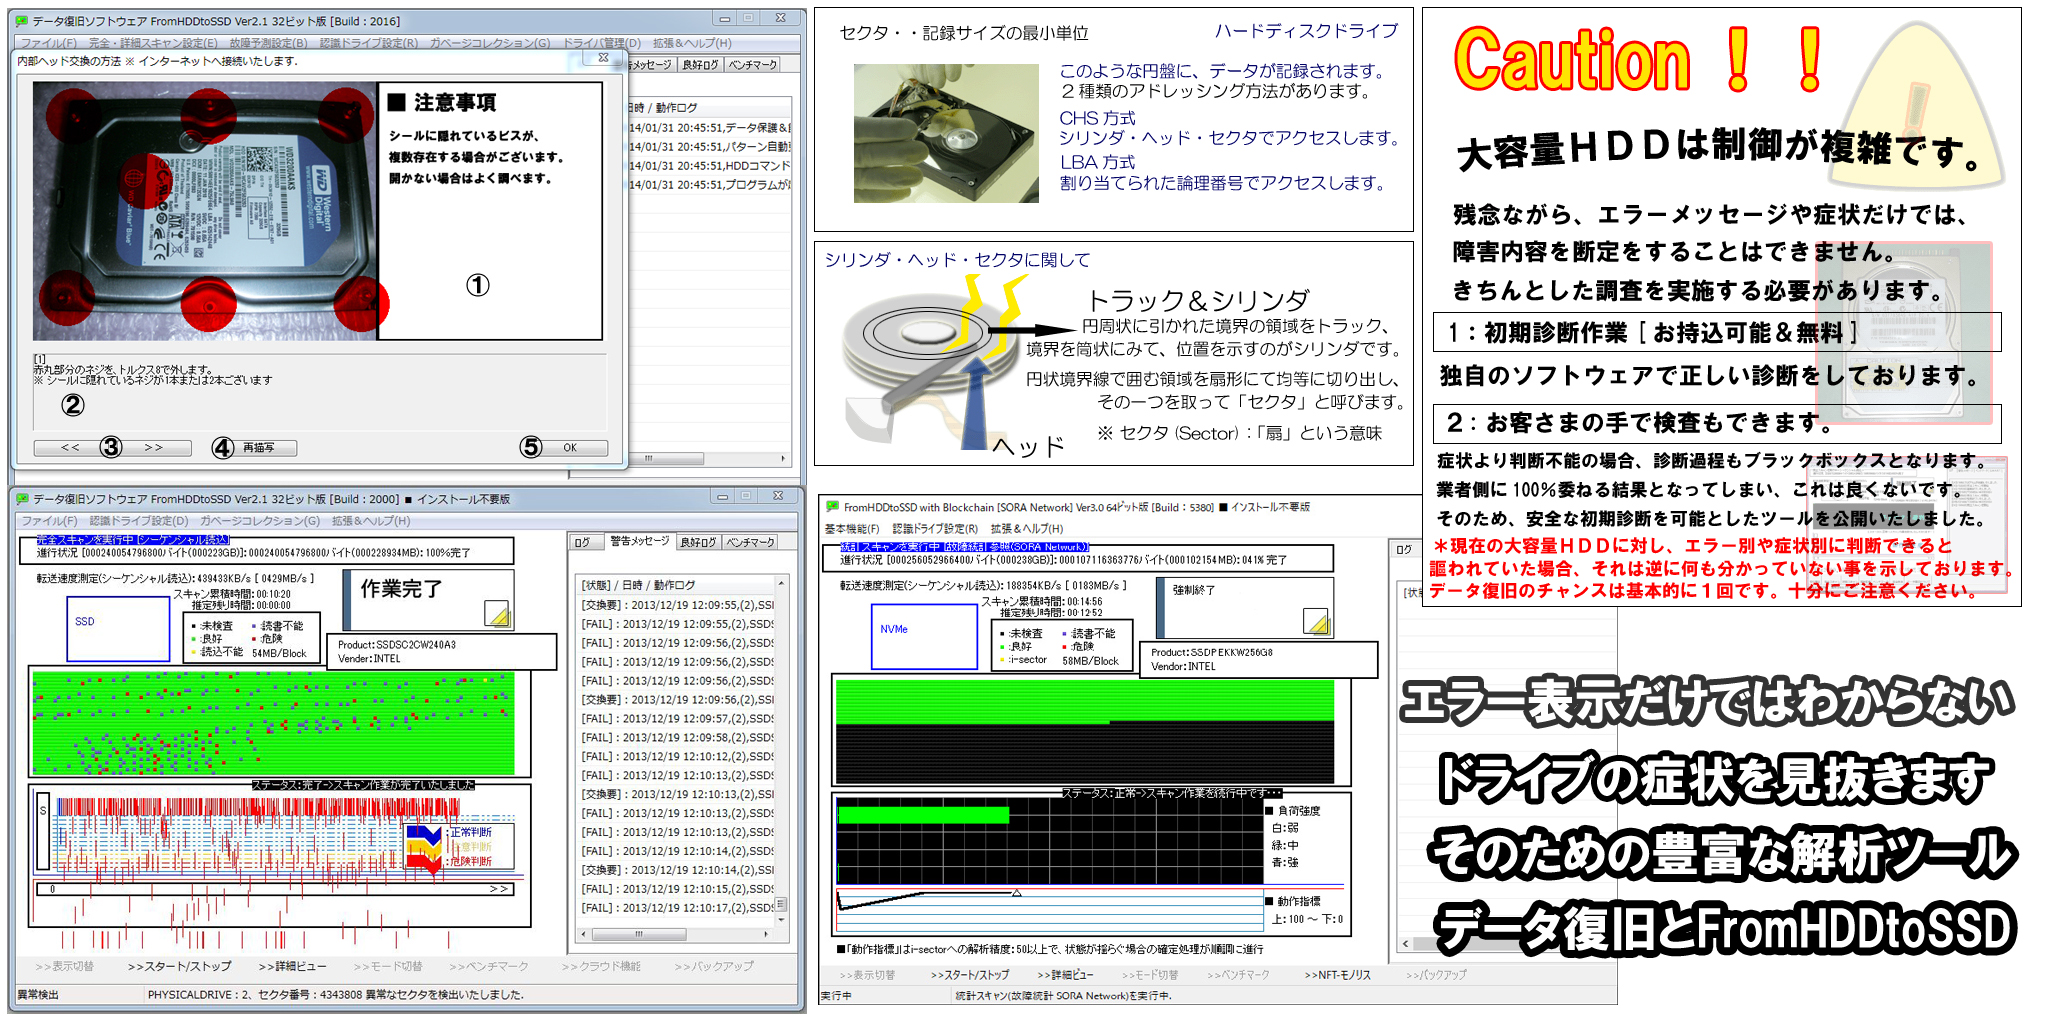Click >>表示切替 in Ver3.0 window

tap(867, 975)
